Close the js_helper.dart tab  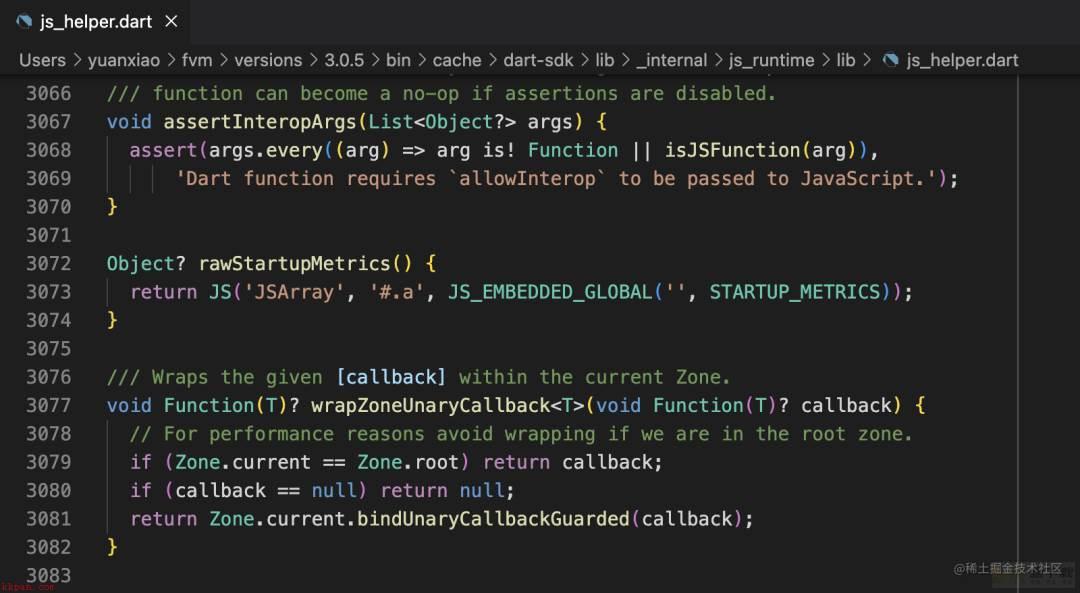172,21
